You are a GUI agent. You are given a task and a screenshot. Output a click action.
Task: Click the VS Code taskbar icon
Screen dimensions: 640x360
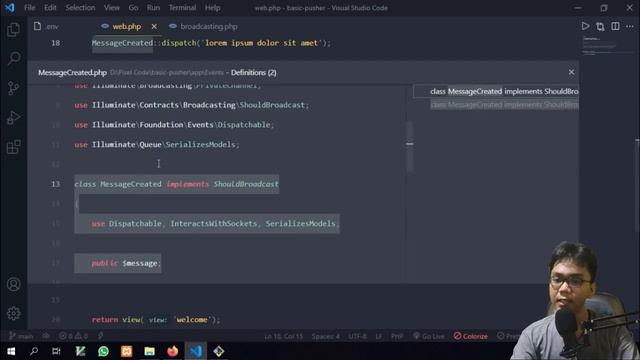point(196,351)
